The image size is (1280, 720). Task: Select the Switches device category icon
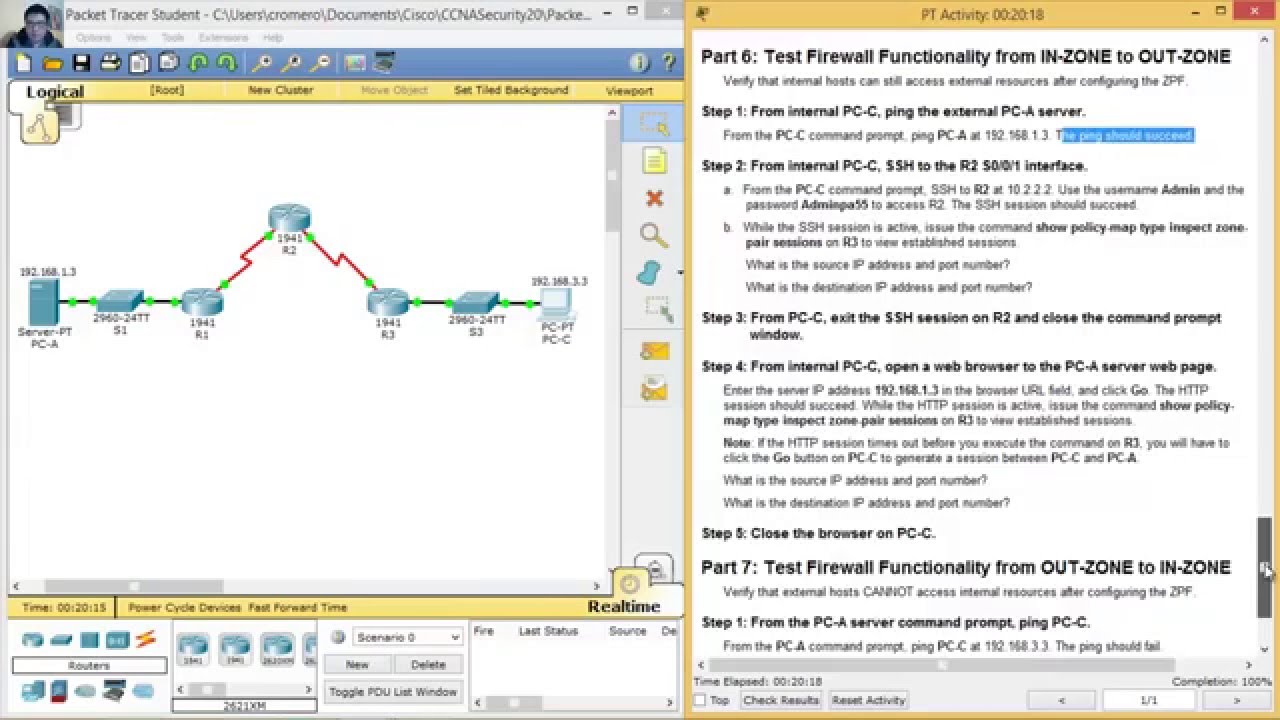pos(62,640)
